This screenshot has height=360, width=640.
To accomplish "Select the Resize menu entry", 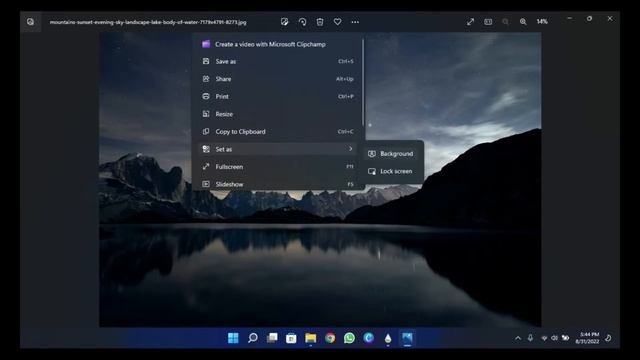I will 277,114.
